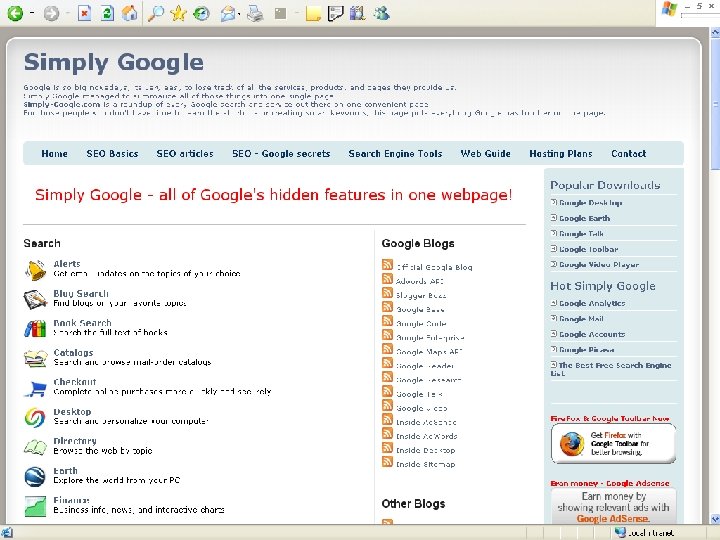Stop page loading with the red X icon
Image resolution: width=720 pixels, height=540 pixels.
pos(84,13)
